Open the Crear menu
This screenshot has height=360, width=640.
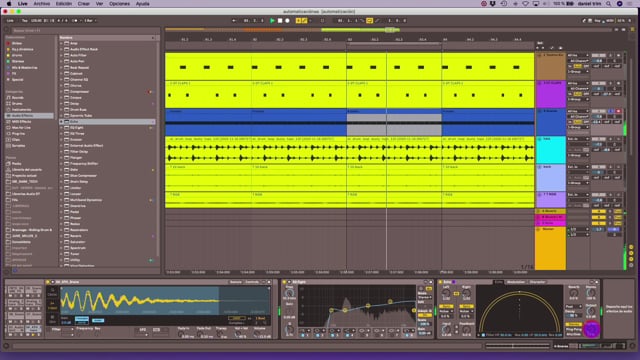click(x=84, y=4)
